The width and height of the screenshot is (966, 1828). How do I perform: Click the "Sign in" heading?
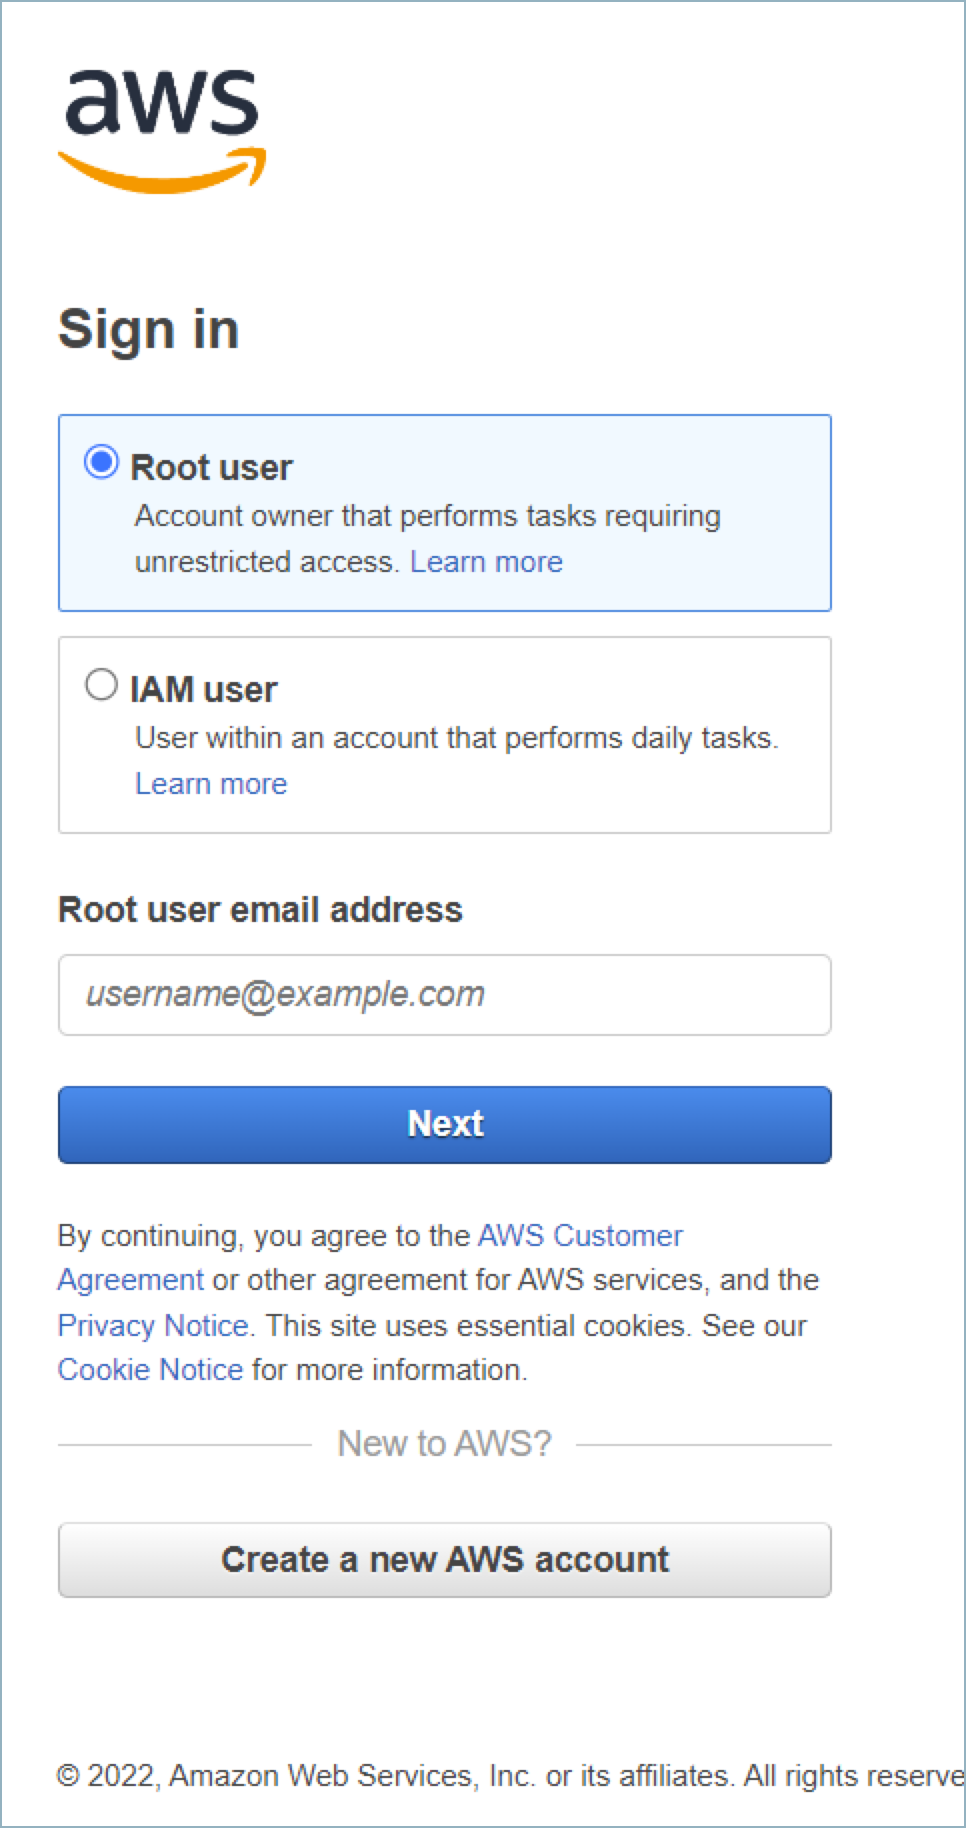pos(148,329)
